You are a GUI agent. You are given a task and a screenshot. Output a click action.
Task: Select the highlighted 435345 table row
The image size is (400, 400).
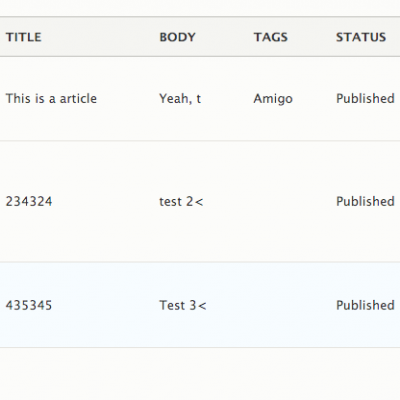[x=200, y=305]
